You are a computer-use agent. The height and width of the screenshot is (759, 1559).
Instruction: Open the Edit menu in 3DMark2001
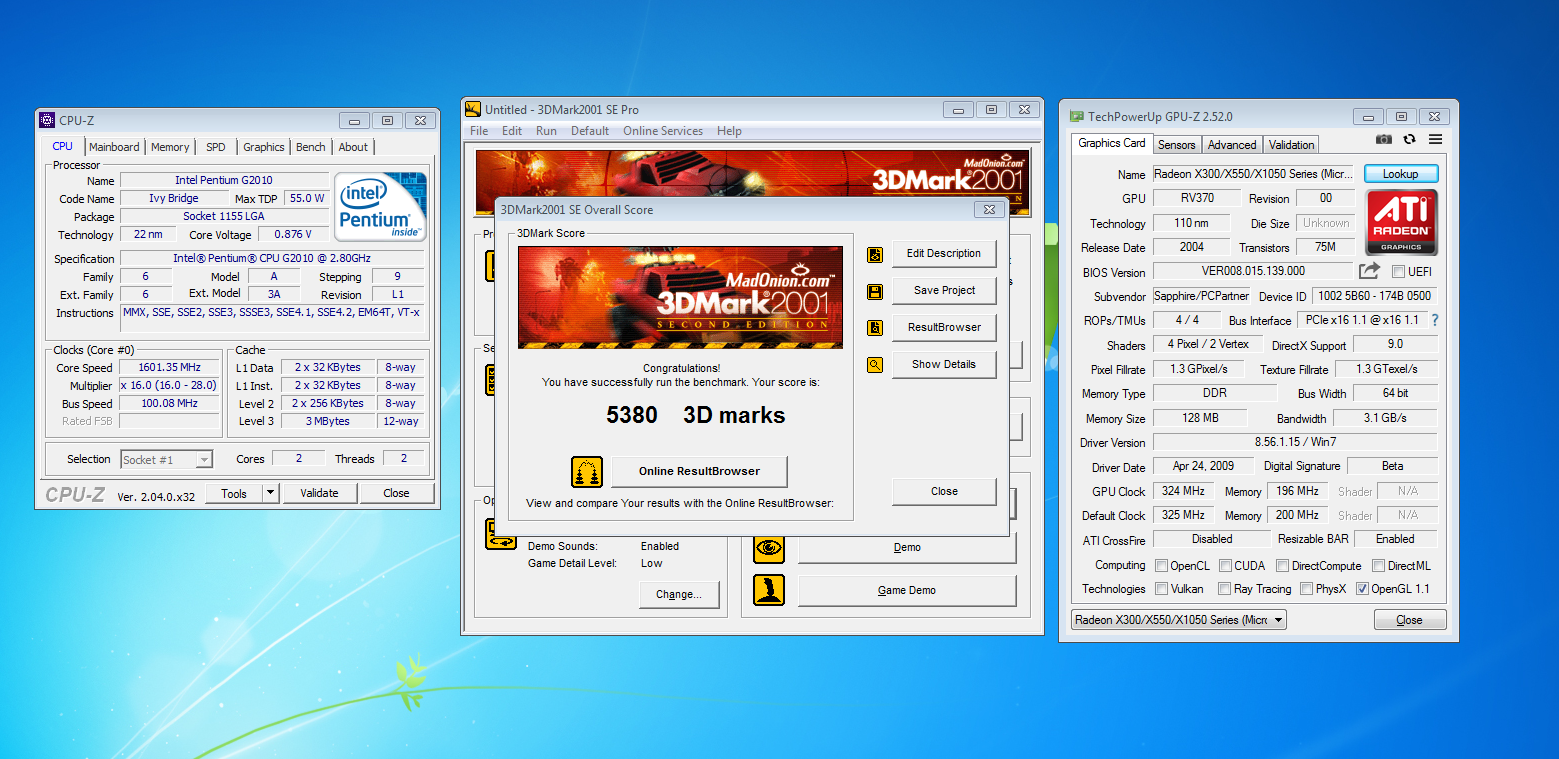click(x=512, y=131)
